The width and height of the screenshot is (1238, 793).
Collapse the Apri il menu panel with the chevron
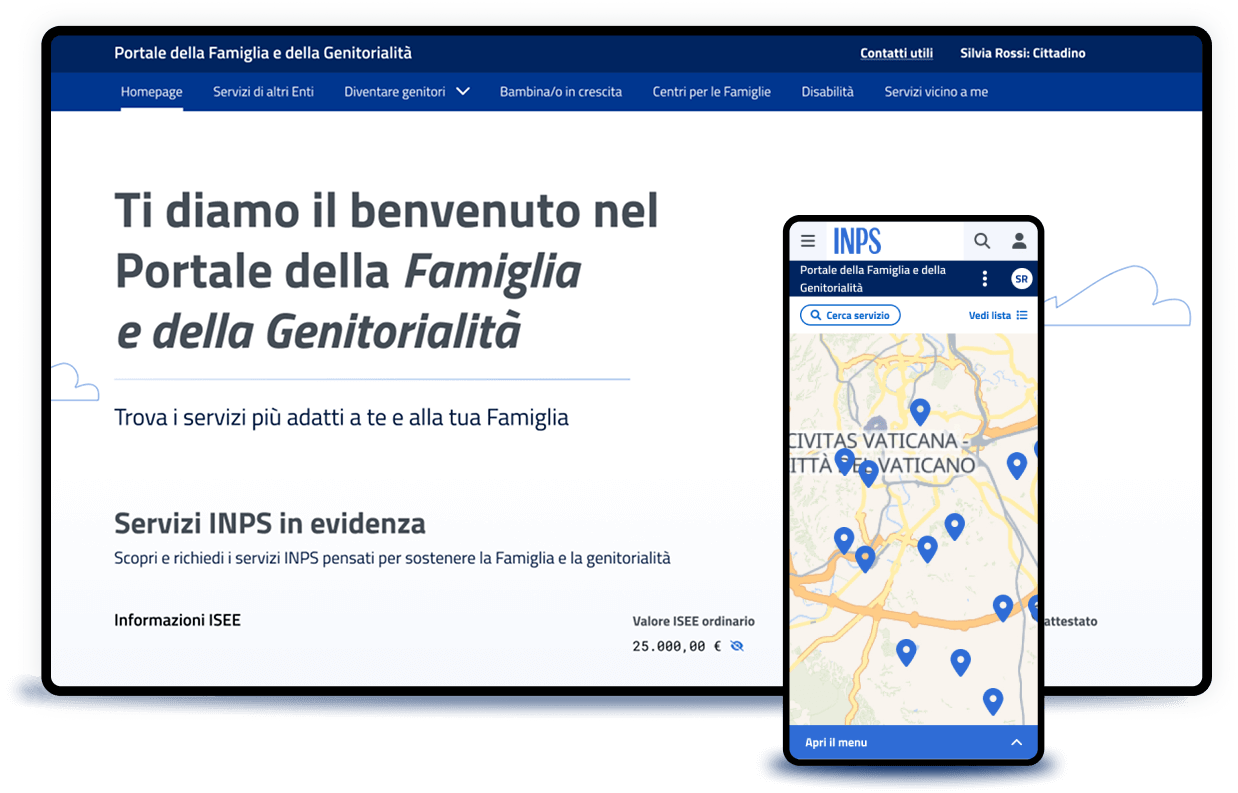pos(1017,742)
